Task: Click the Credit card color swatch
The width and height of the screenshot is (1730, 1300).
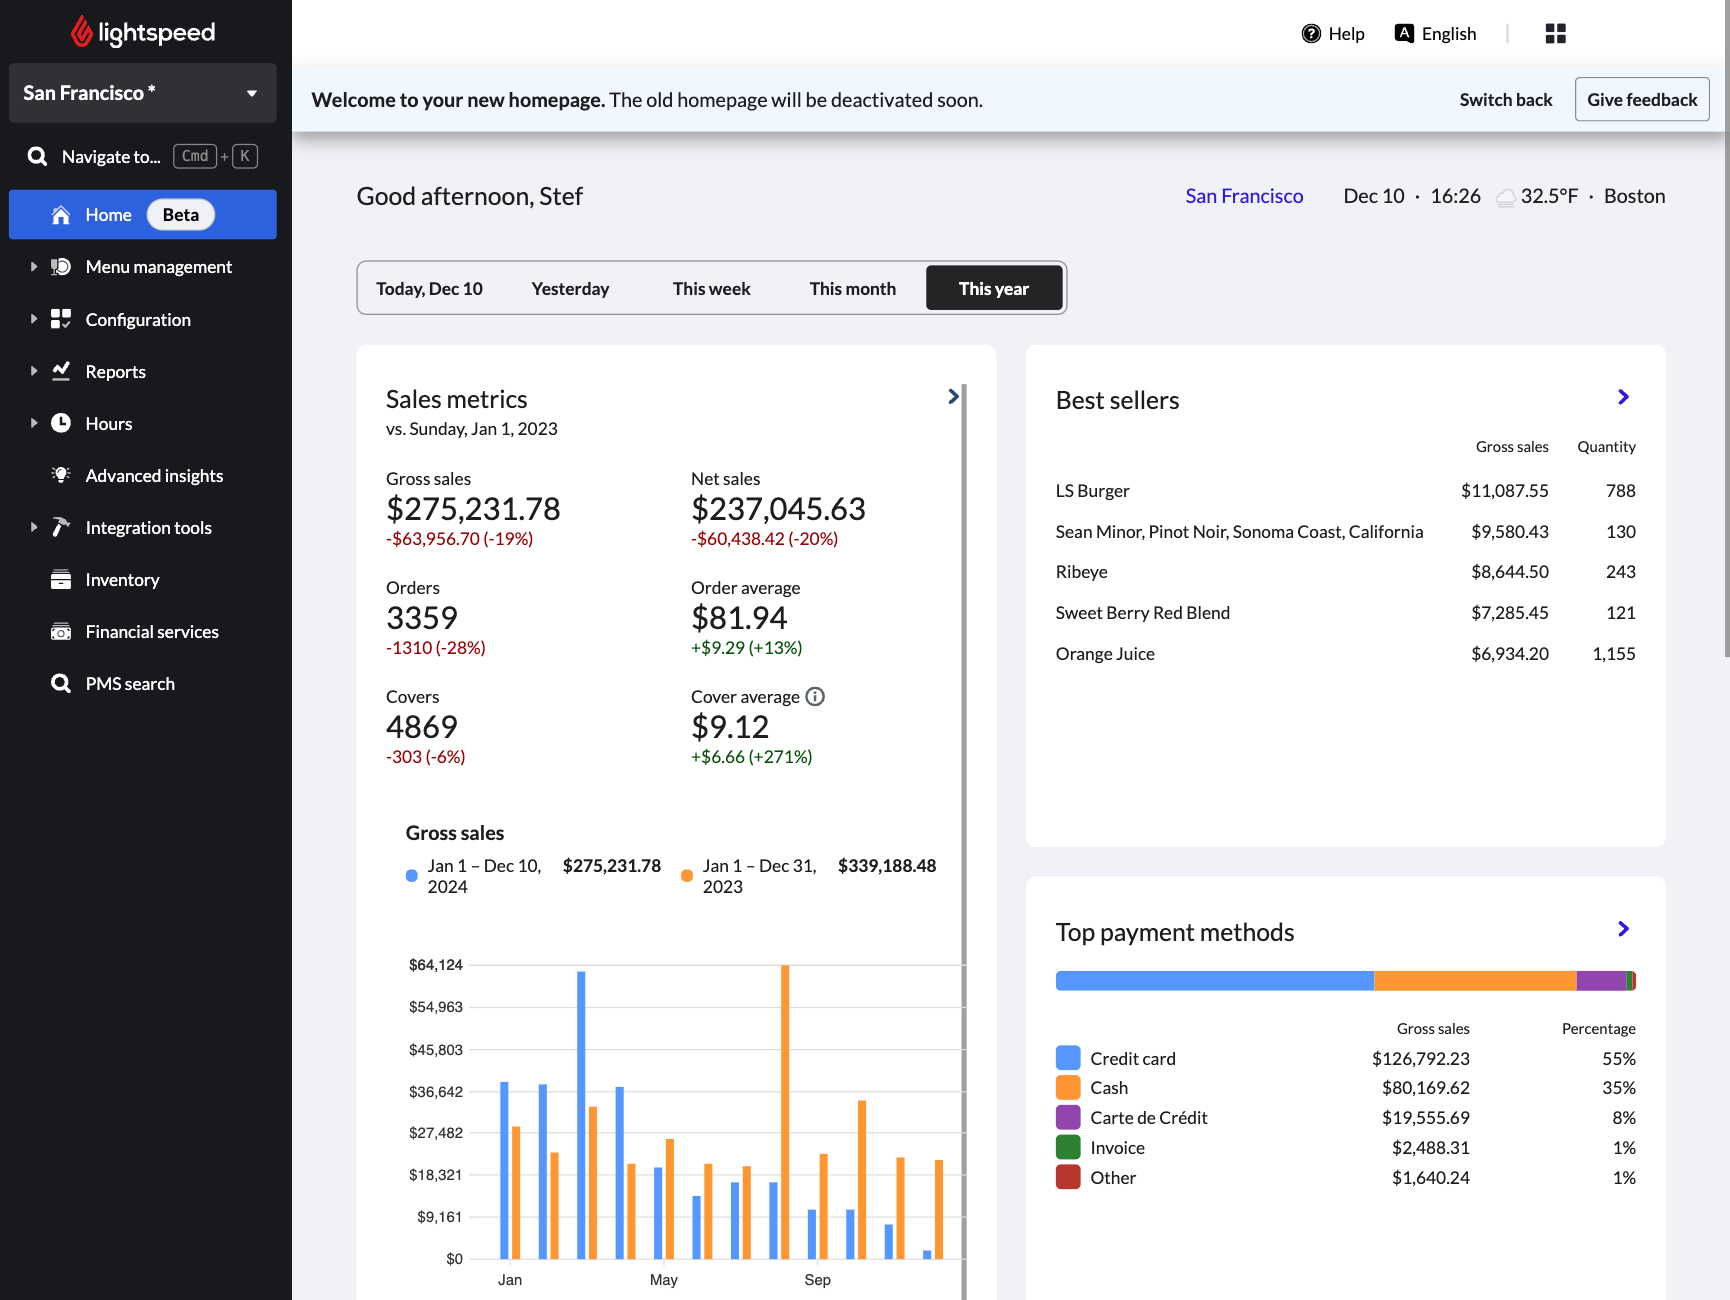Action: click(x=1067, y=1057)
